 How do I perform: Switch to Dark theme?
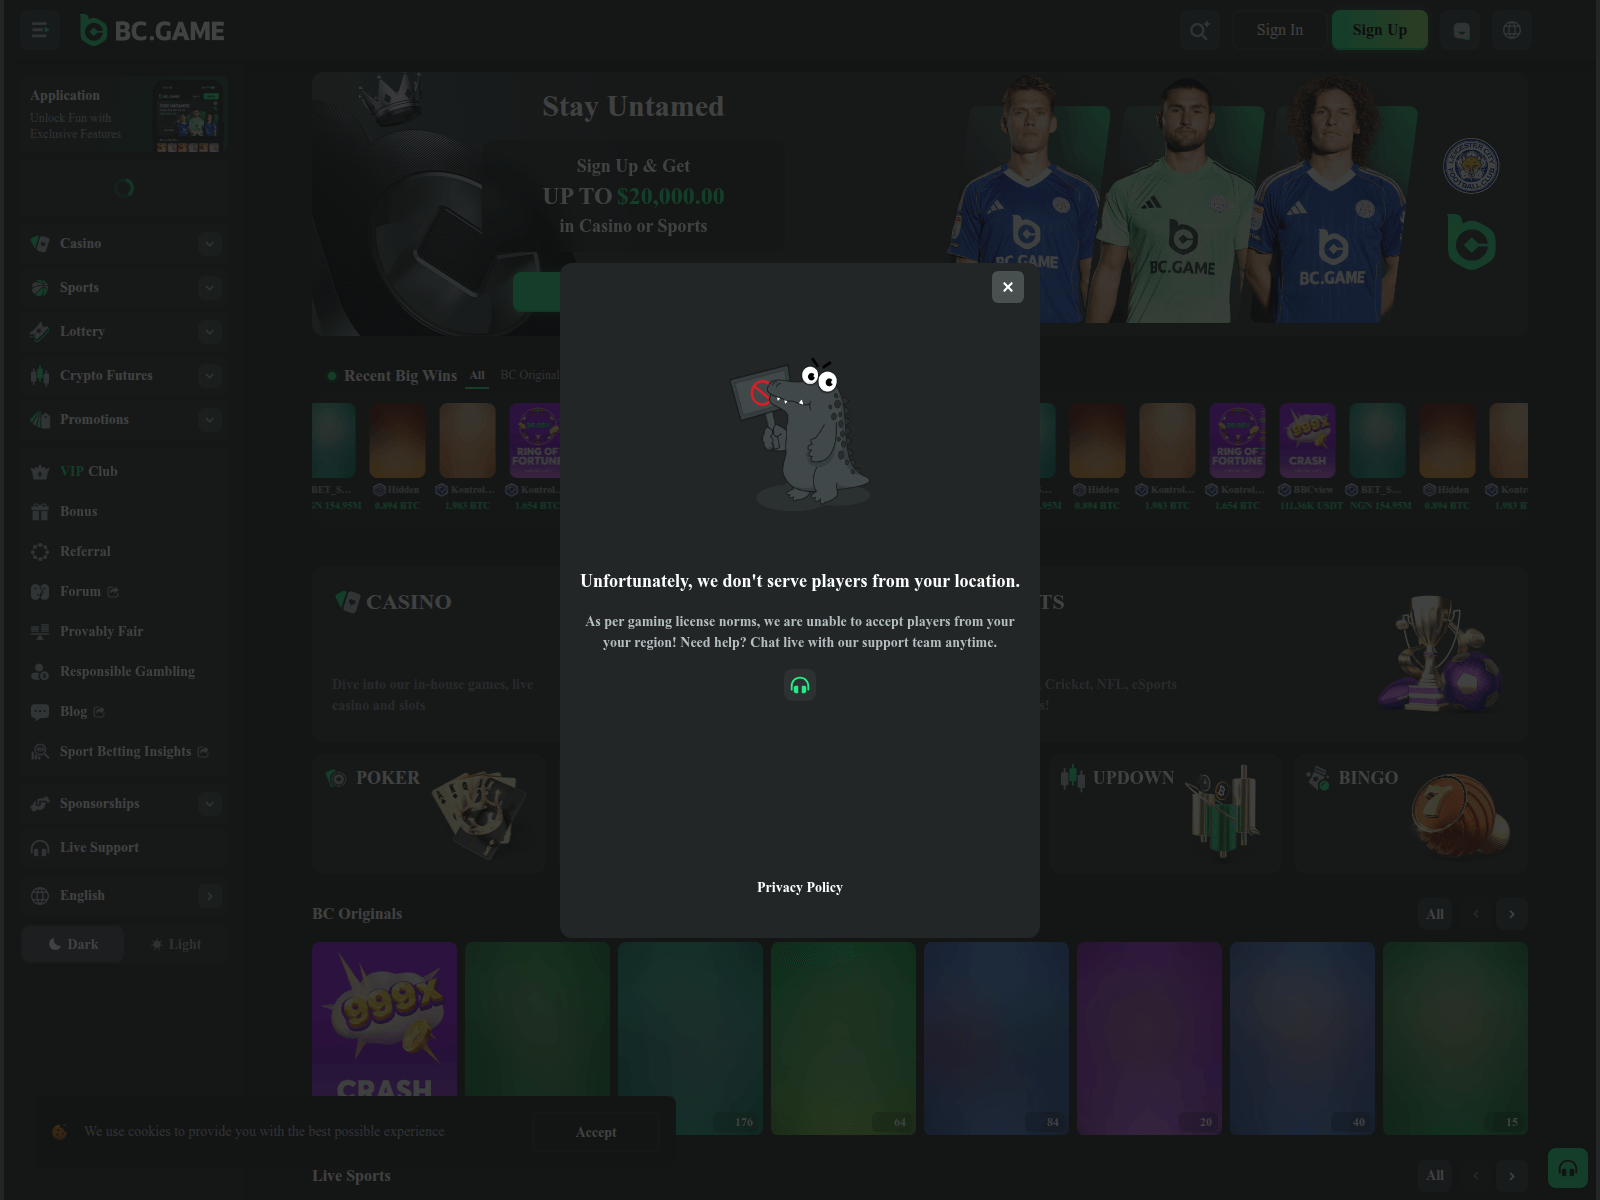click(73, 944)
